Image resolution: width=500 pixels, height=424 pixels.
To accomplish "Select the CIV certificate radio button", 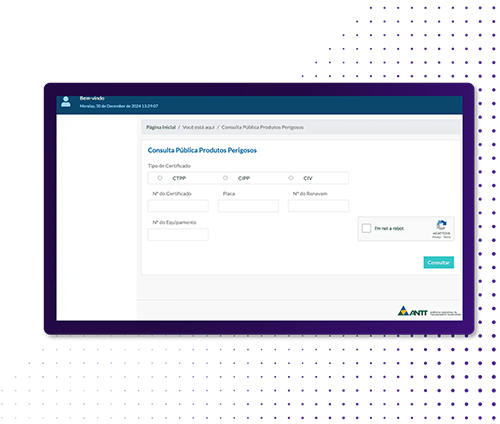I will pos(291,178).
